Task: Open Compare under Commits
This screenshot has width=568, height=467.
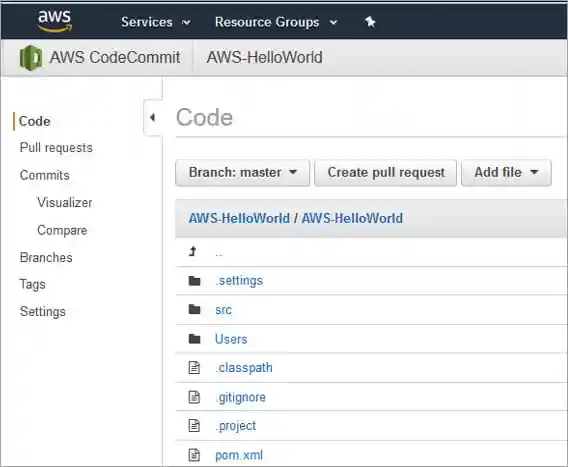Action: pos(62,230)
